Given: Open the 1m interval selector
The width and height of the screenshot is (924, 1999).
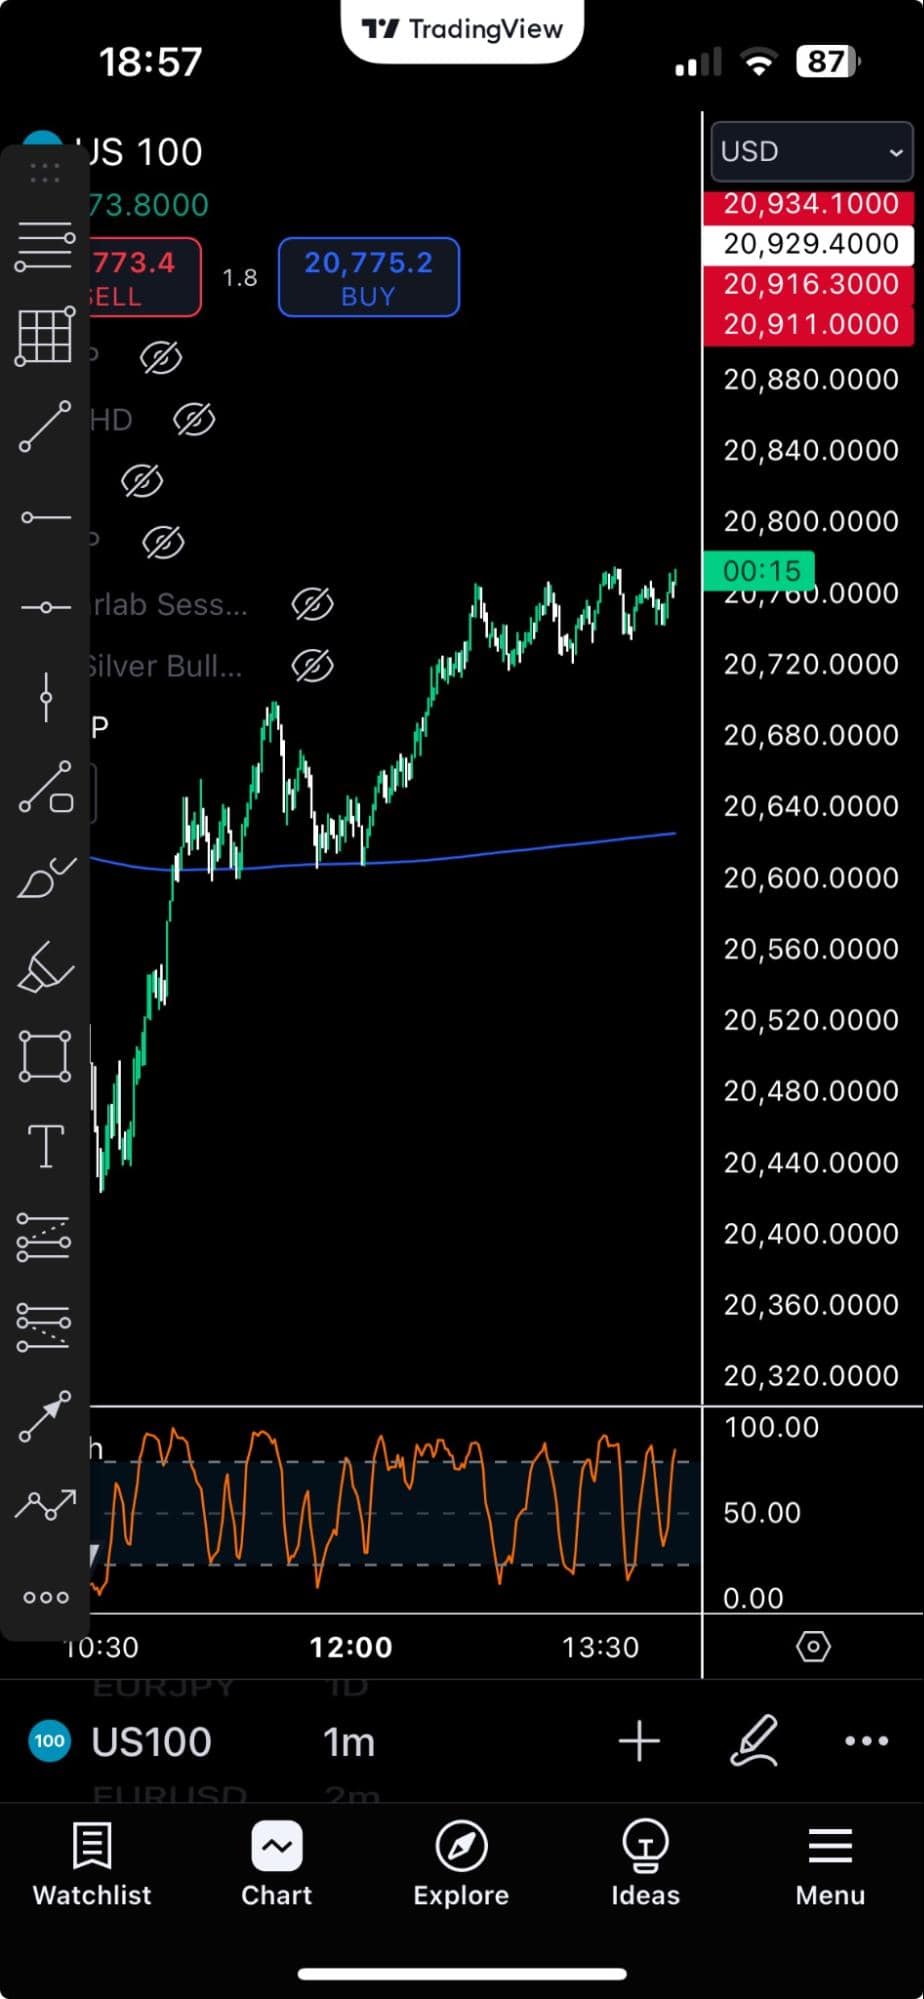Looking at the screenshot, I should [349, 1742].
